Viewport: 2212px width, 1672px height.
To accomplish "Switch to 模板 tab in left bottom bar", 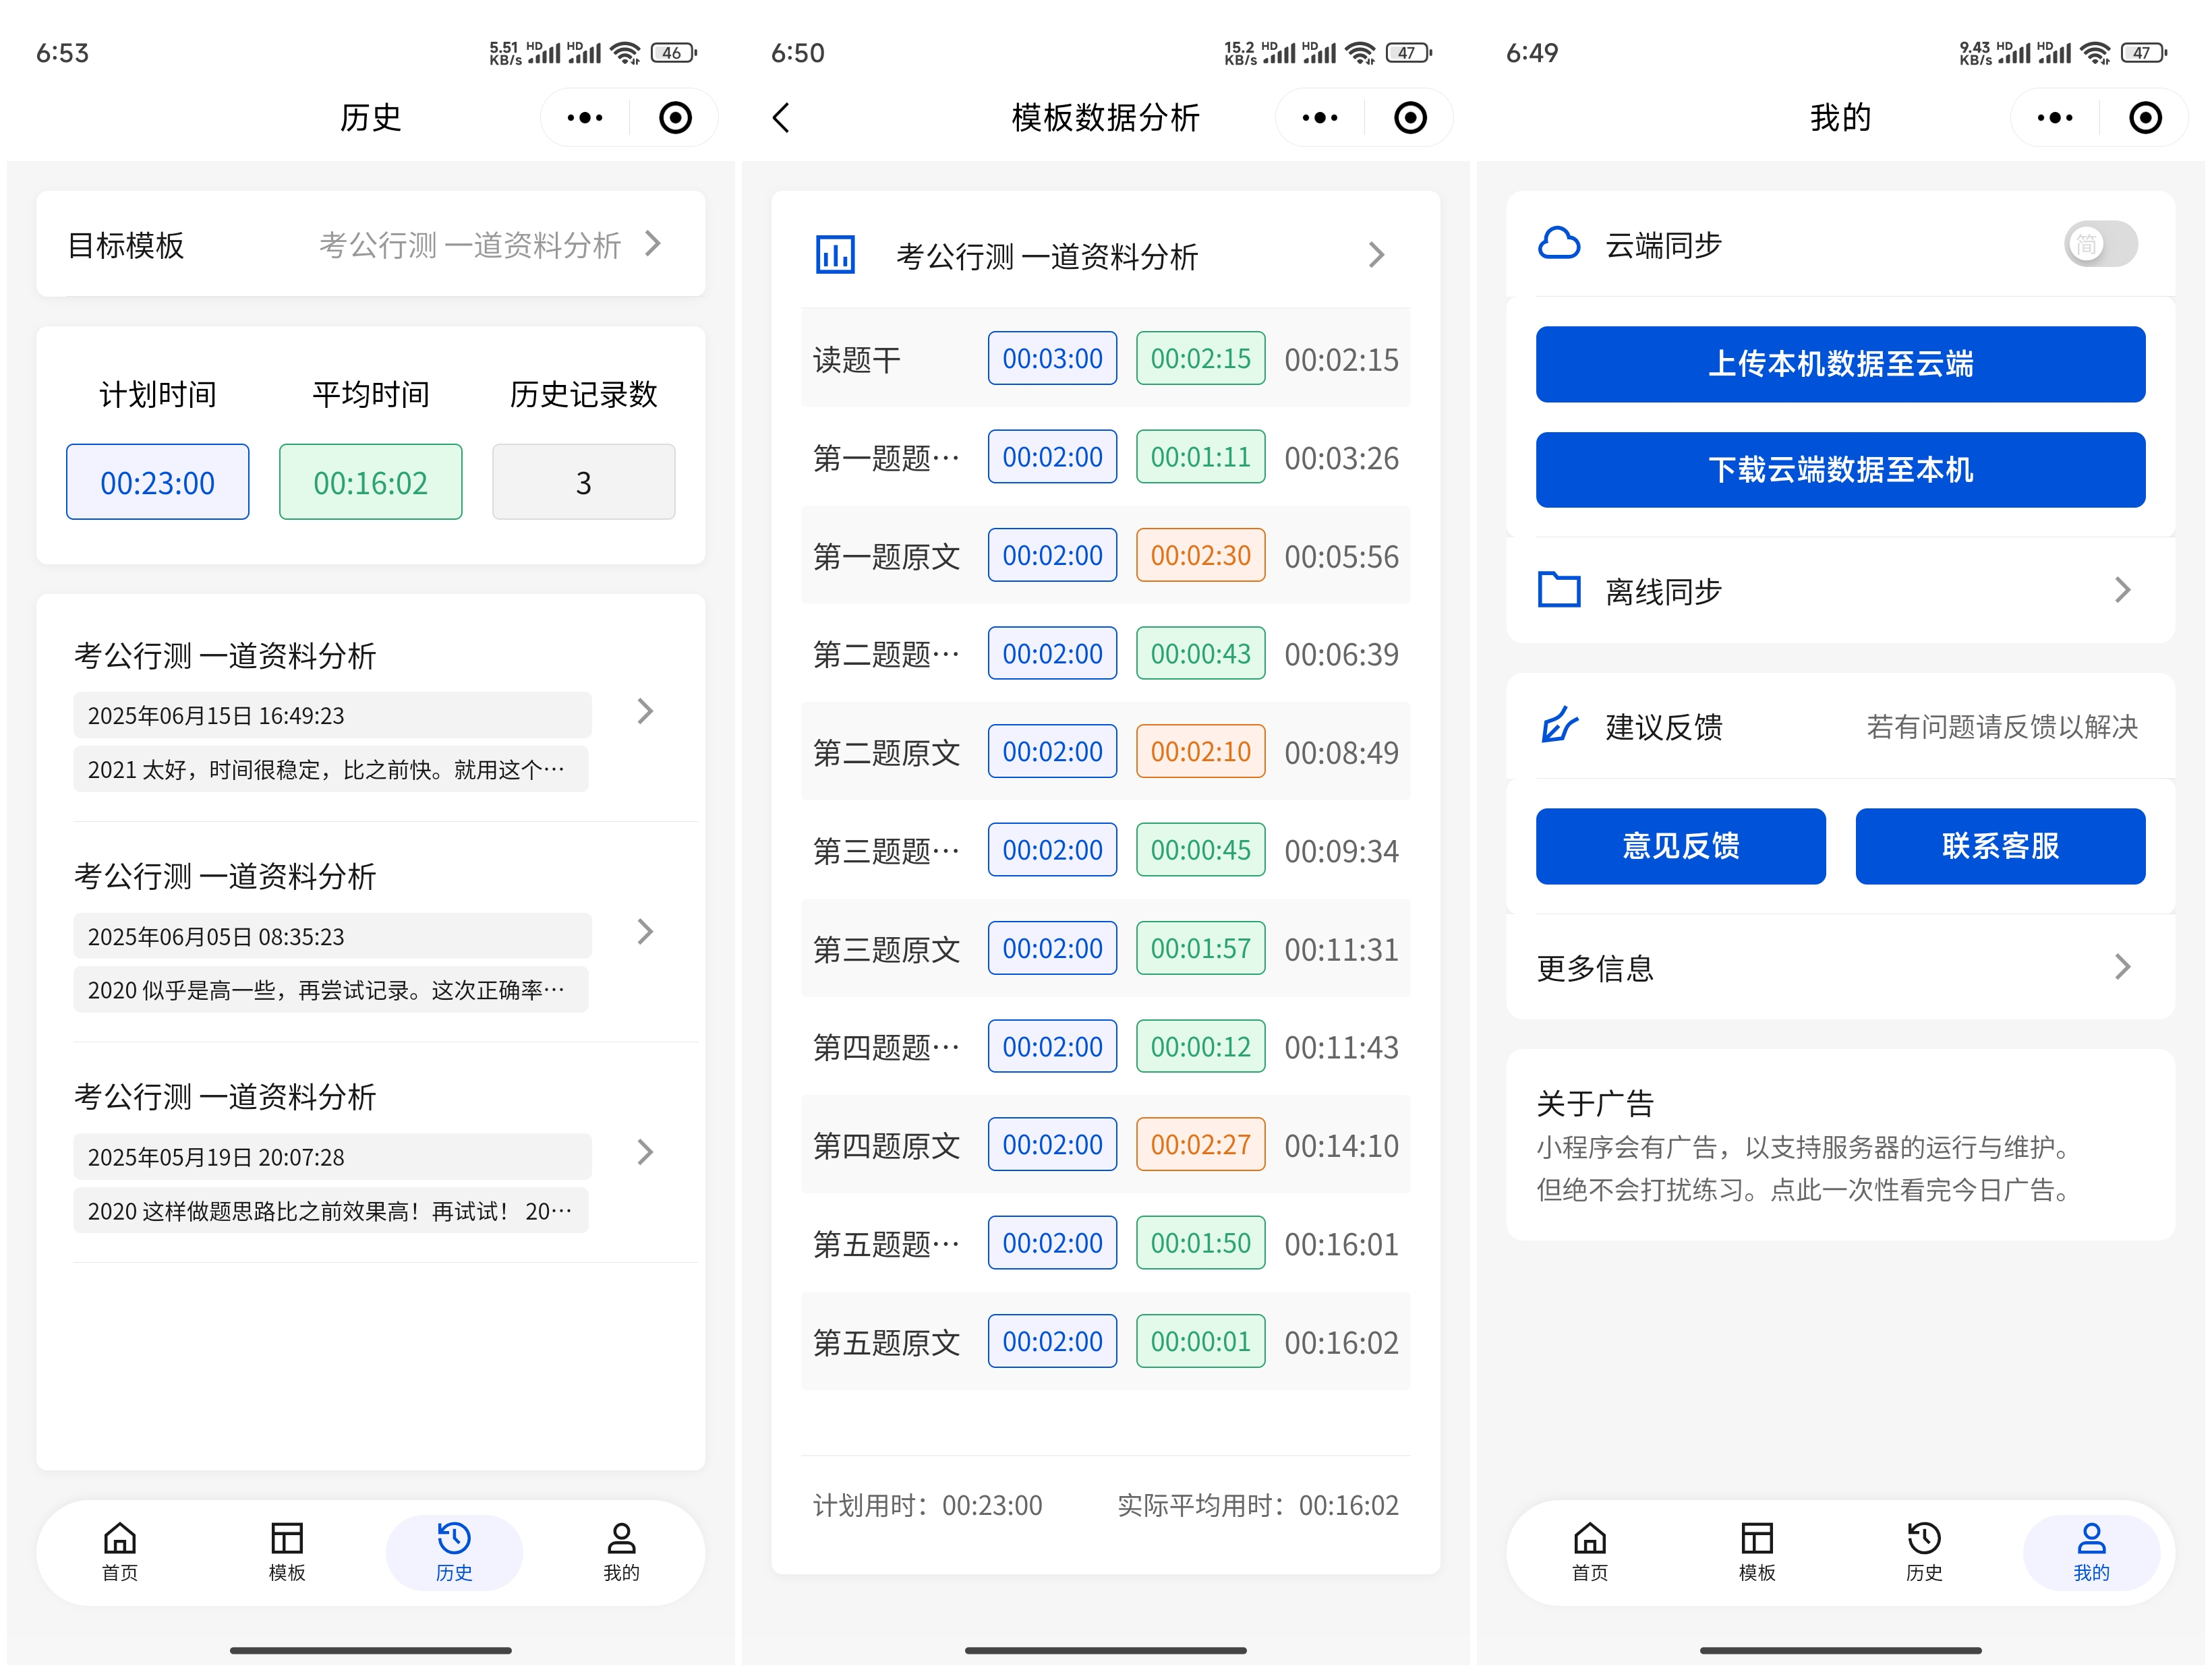I will tap(287, 1551).
